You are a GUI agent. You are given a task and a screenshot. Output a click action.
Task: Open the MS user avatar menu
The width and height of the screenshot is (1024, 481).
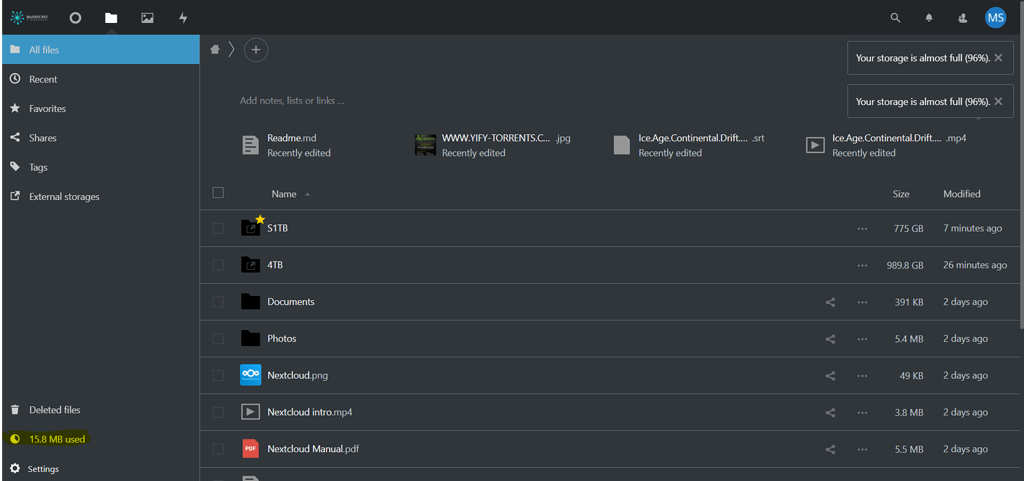click(x=995, y=18)
